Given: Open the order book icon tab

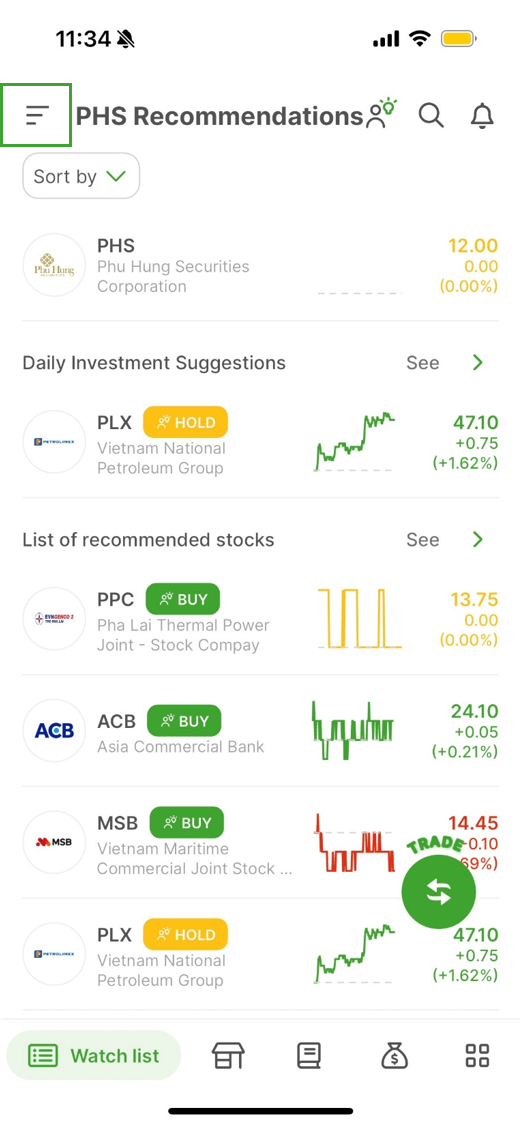Looking at the screenshot, I should [x=309, y=1055].
